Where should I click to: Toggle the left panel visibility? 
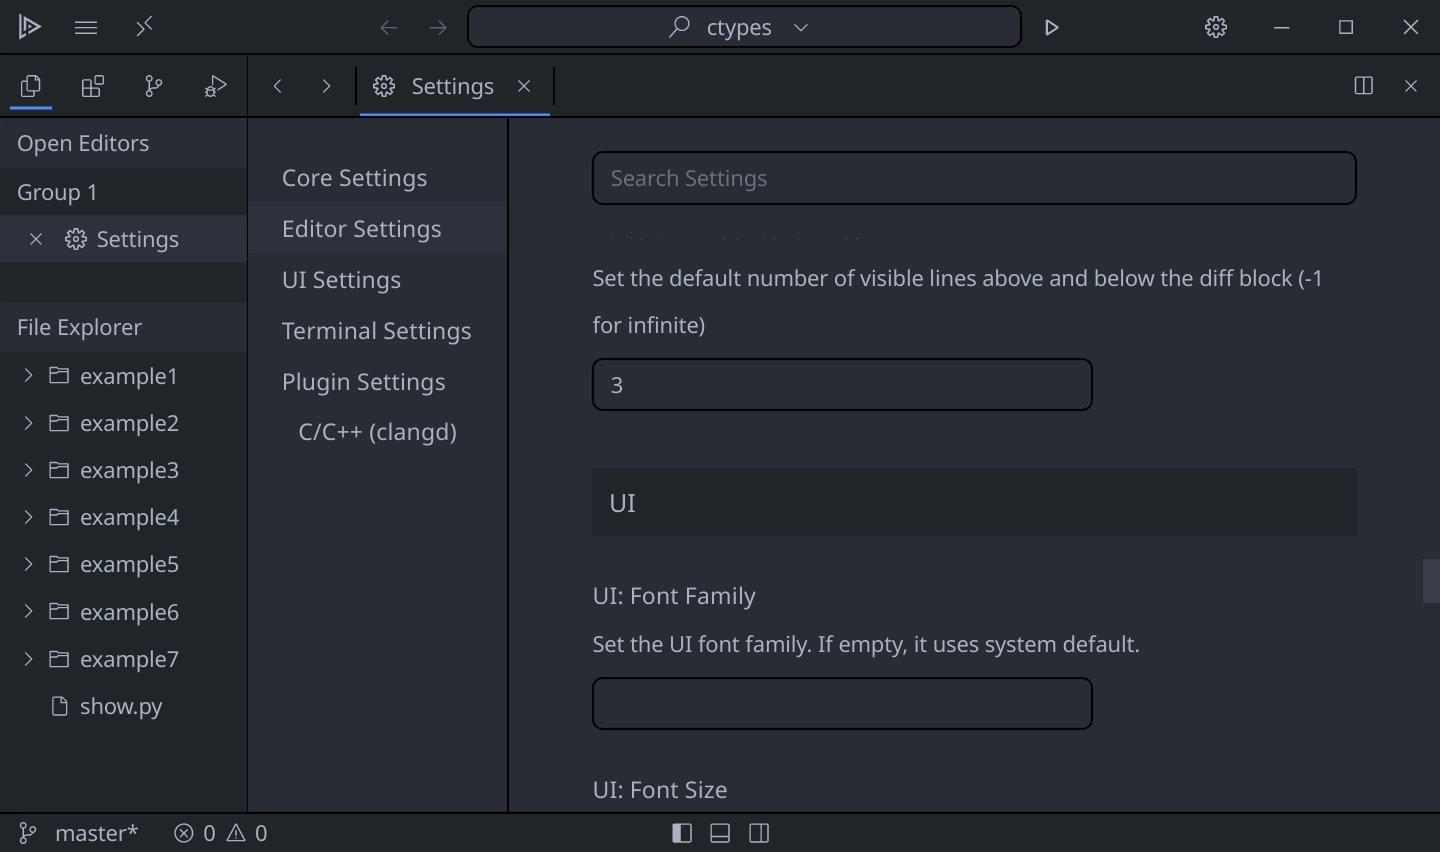click(x=682, y=833)
